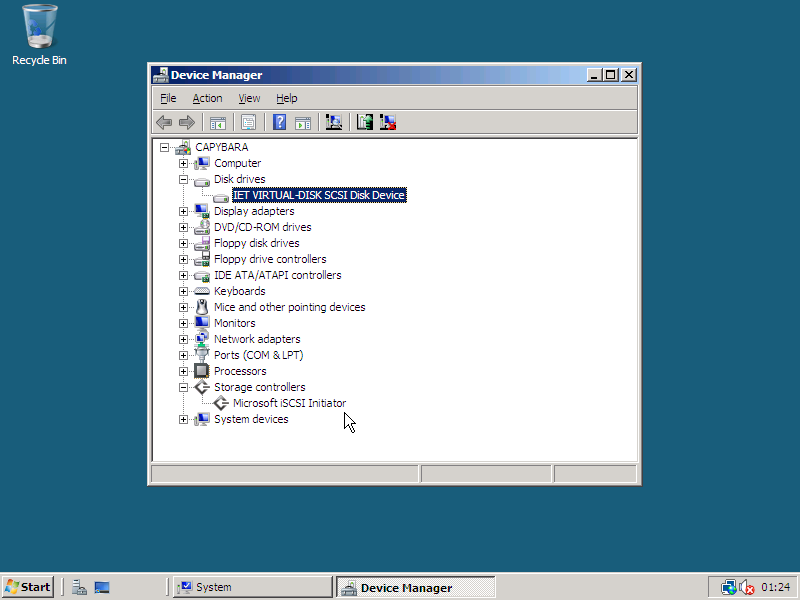Select the Update Driver Software toolbar icon
The height and width of the screenshot is (600, 800).
coord(364,122)
